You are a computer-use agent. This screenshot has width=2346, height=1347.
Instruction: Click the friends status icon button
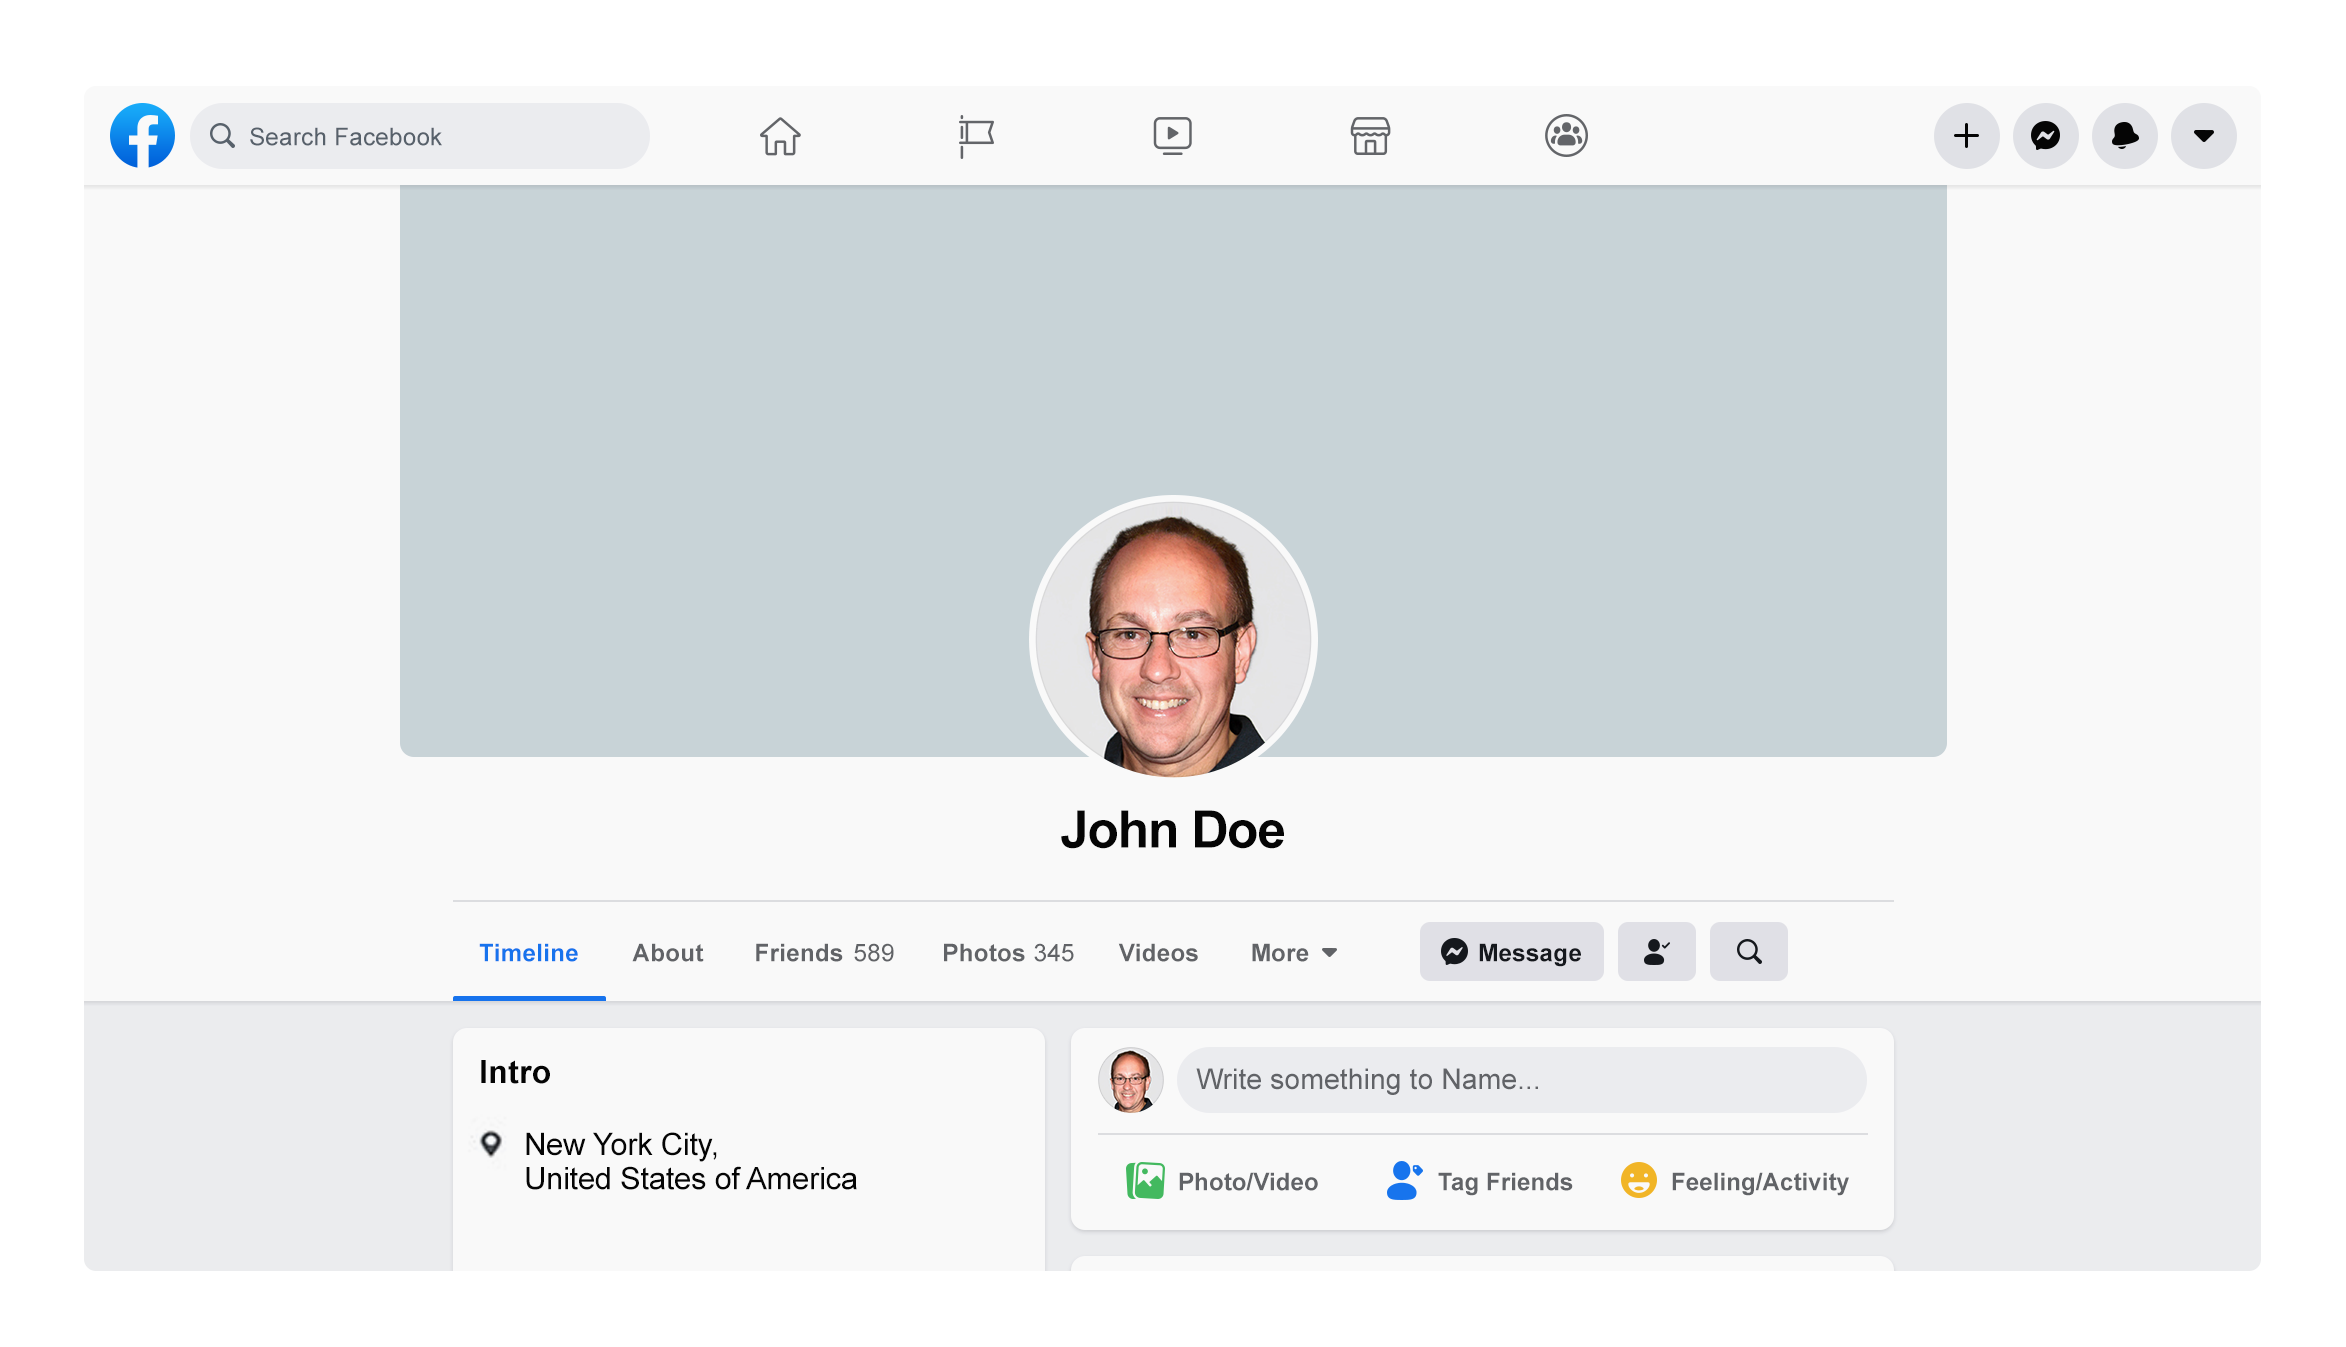tap(1656, 952)
